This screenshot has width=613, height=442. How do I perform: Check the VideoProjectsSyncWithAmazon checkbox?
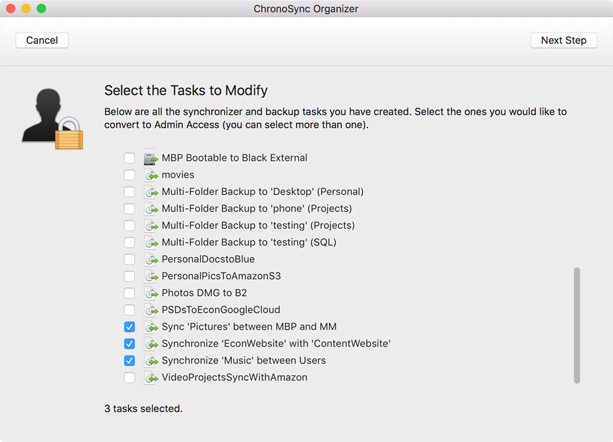[x=129, y=378]
